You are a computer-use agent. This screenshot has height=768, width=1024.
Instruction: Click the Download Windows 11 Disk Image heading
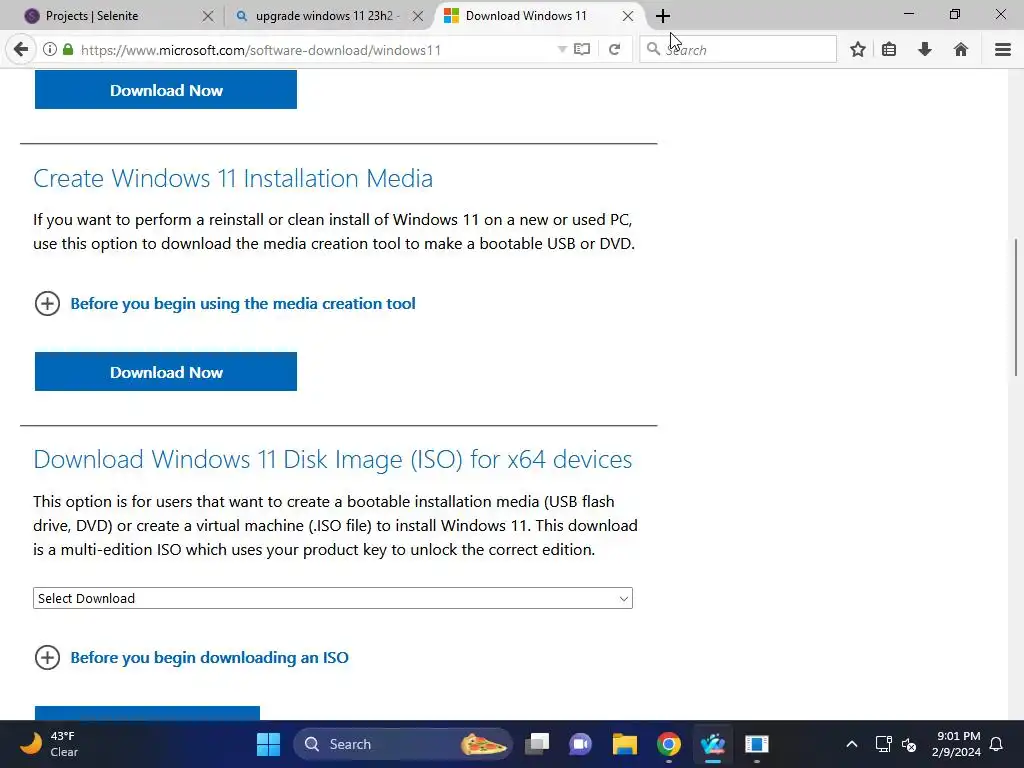332,460
